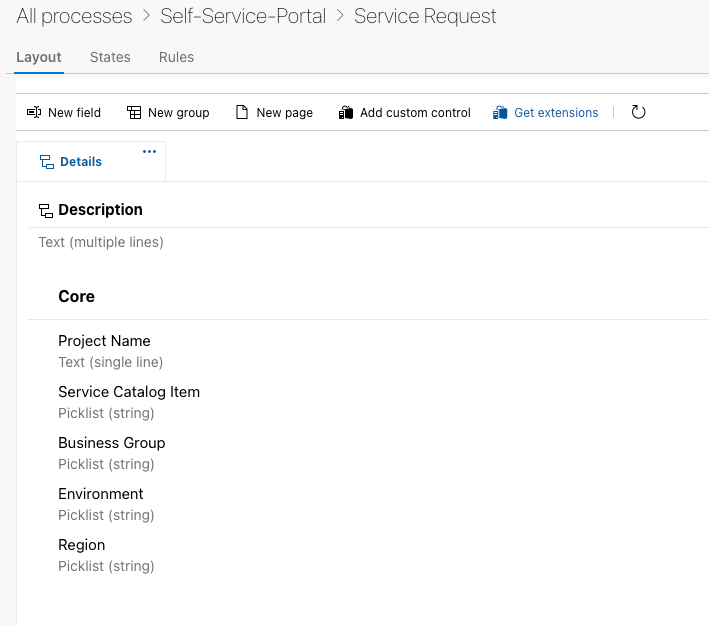
Task: Click Picklist (string) under Environment
Action: pos(106,515)
